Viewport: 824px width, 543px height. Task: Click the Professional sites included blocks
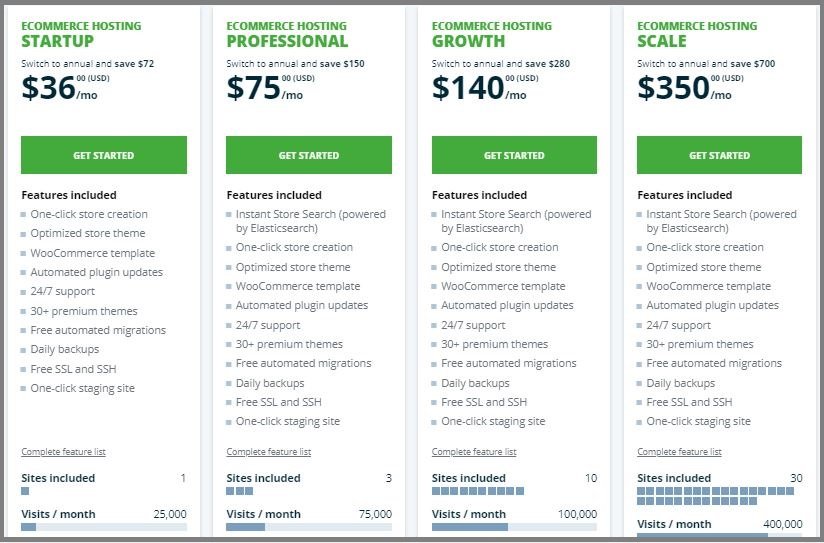click(x=240, y=491)
